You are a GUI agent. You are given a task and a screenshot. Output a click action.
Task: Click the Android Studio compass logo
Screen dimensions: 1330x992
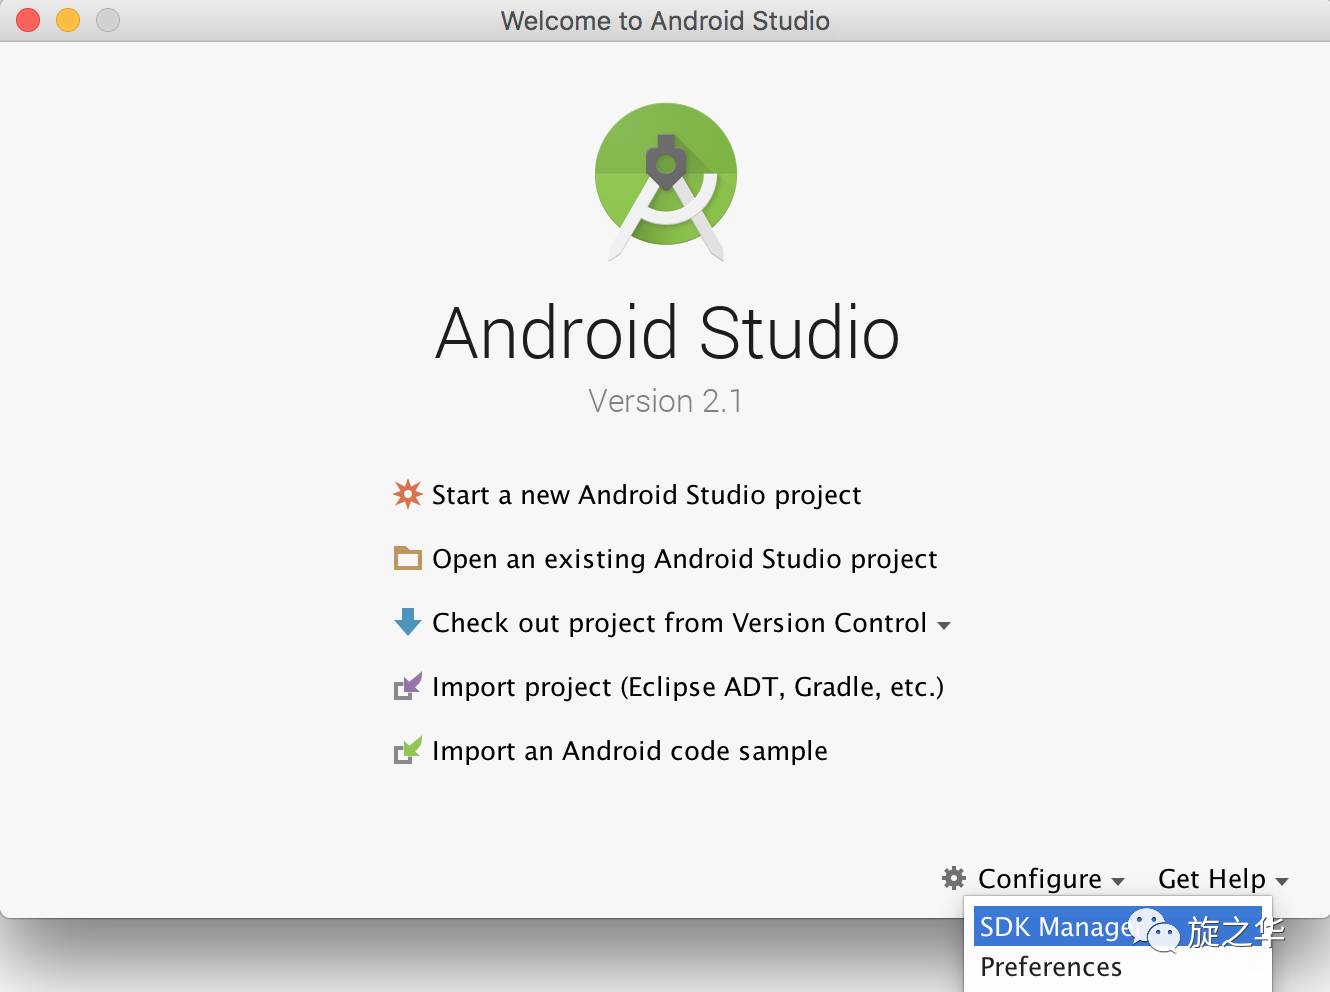(666, 181)
